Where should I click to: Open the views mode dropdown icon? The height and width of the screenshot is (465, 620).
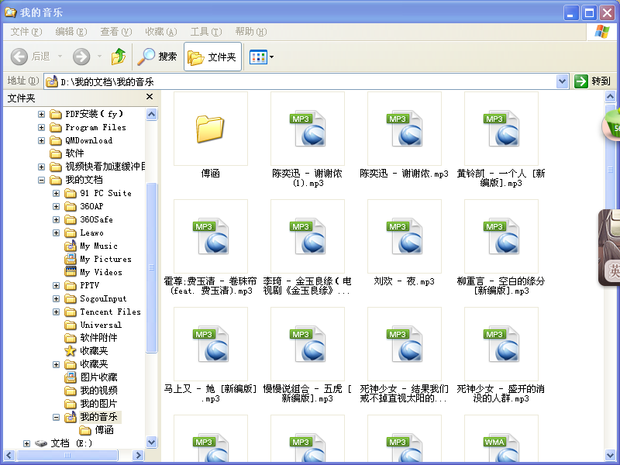pos(261,57)
